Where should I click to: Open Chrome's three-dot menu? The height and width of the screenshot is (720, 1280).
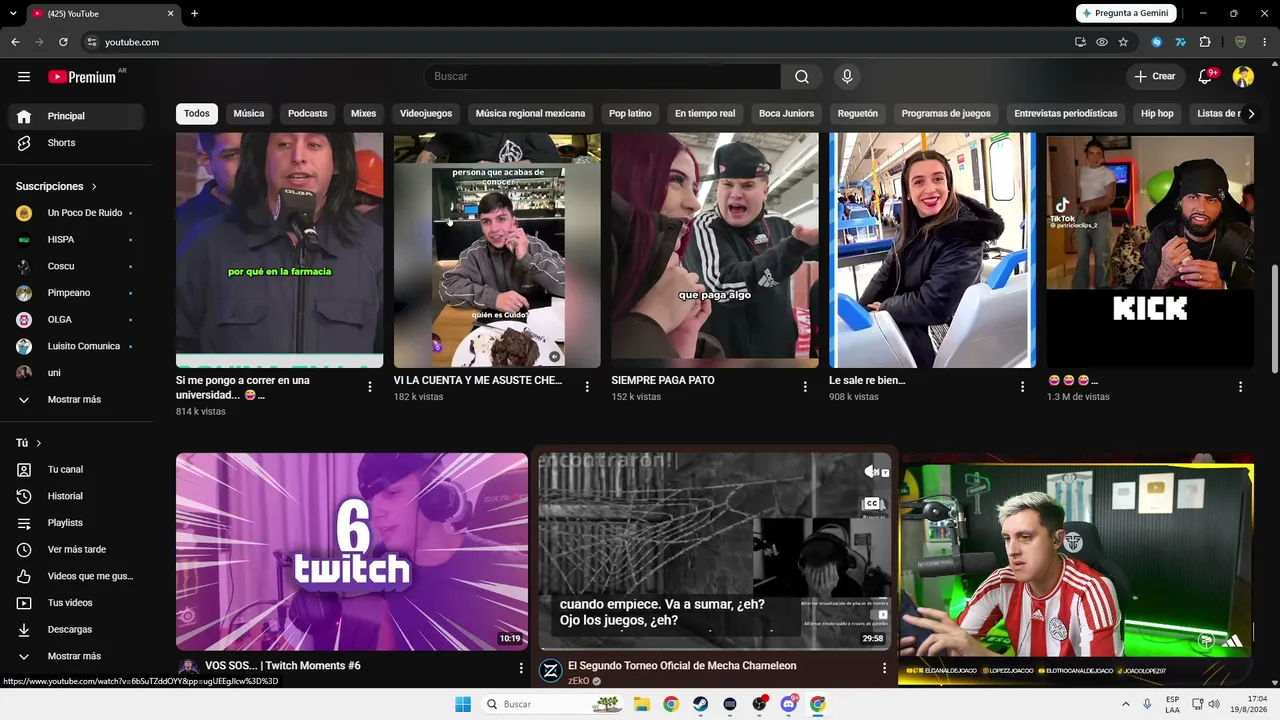[1265, 42]
